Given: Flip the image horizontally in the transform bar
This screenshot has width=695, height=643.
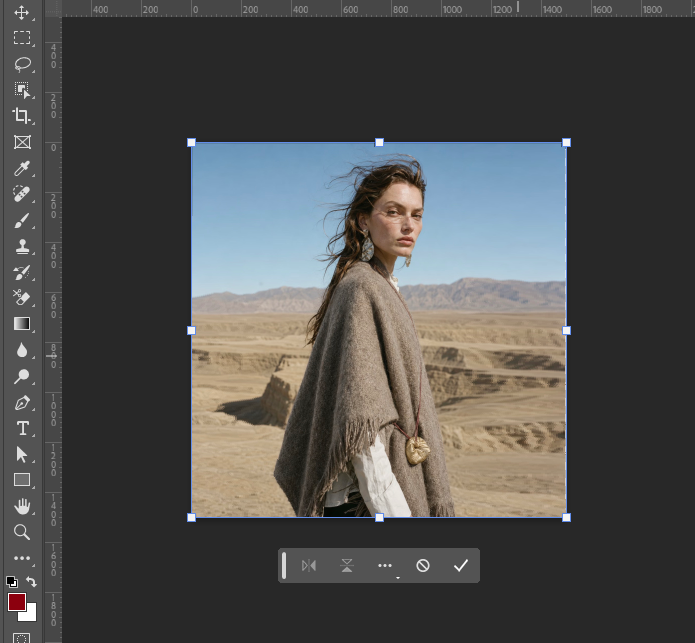Looking at the screenshot, I should click(309, 565).
